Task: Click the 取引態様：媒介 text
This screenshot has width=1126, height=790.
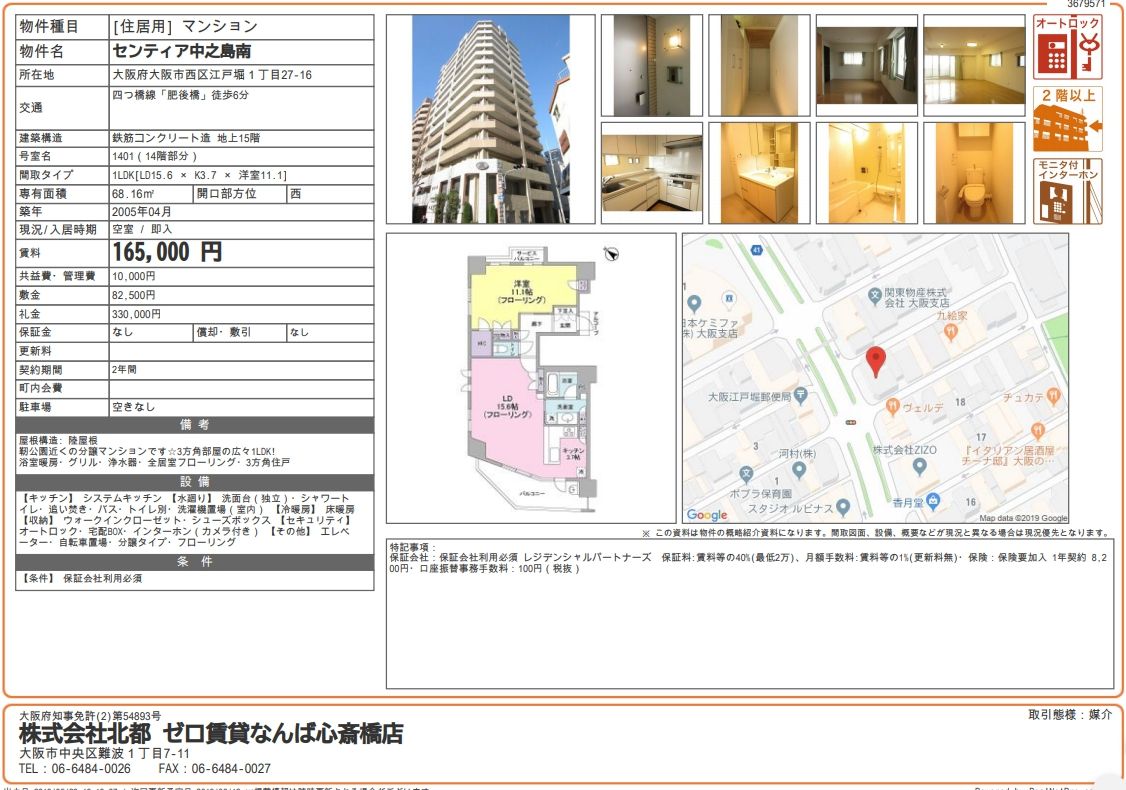Action: 1070,715
